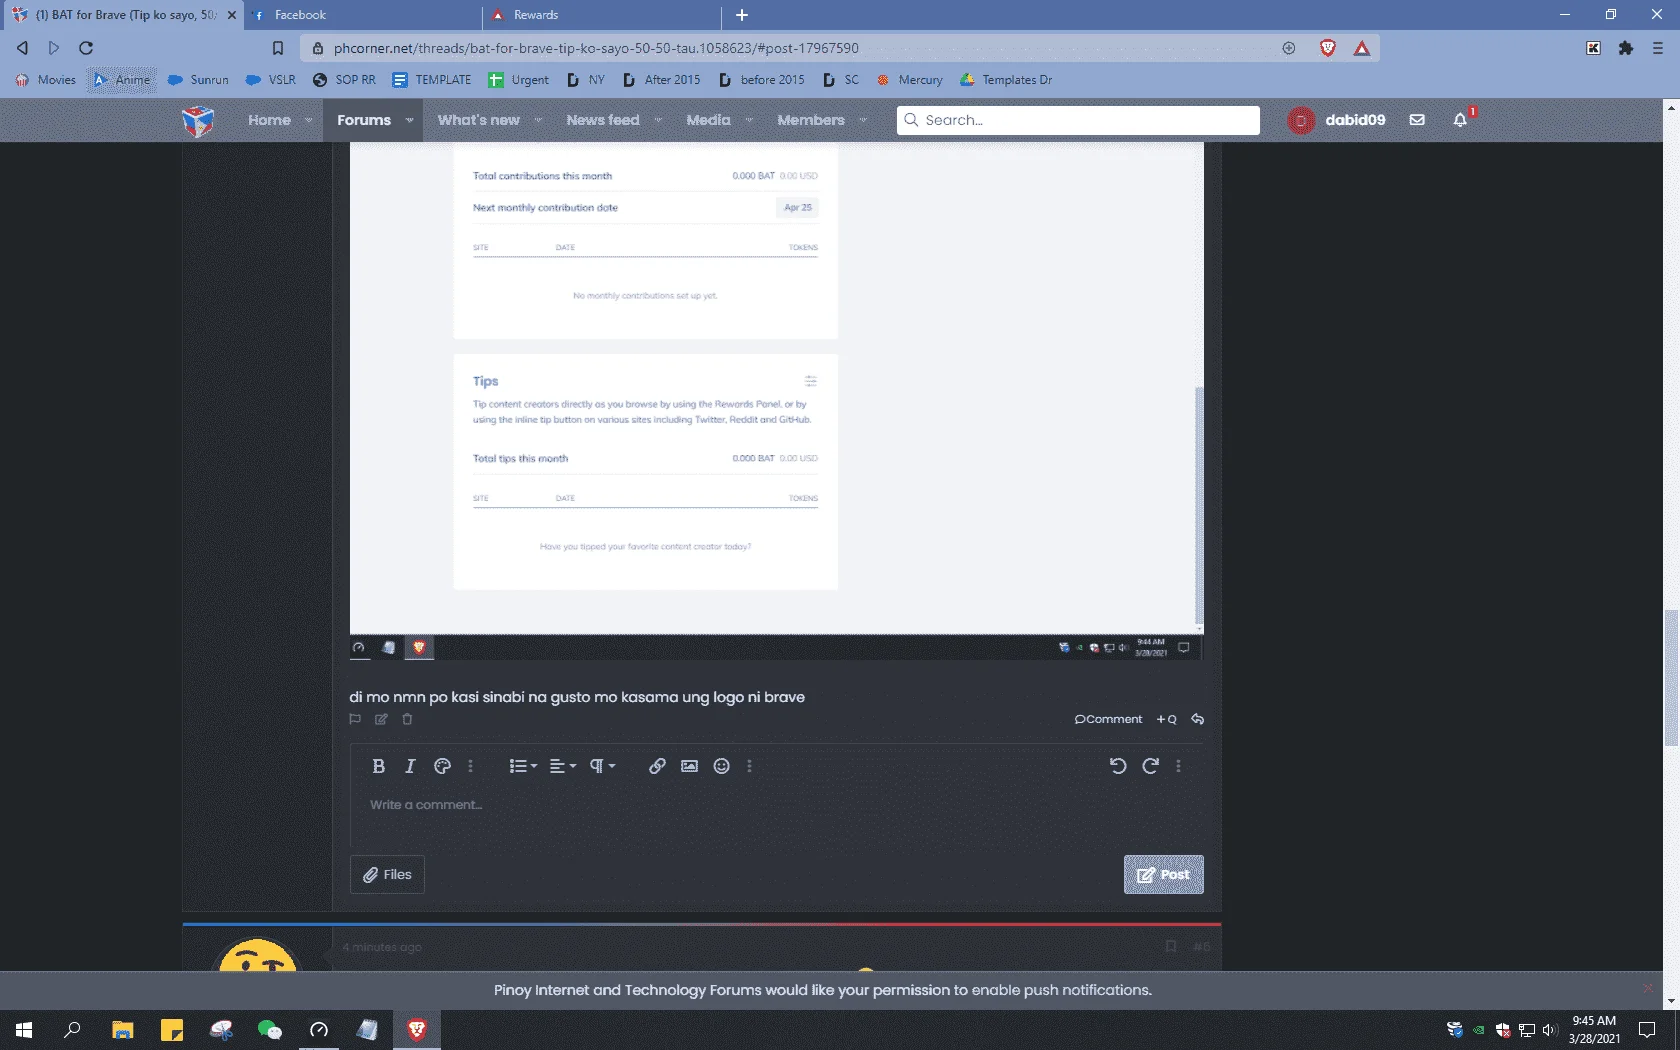Viewport: 1680px width, 1050px height.
Task: Expand the Home menu arrow
Action: coord(308,120)
